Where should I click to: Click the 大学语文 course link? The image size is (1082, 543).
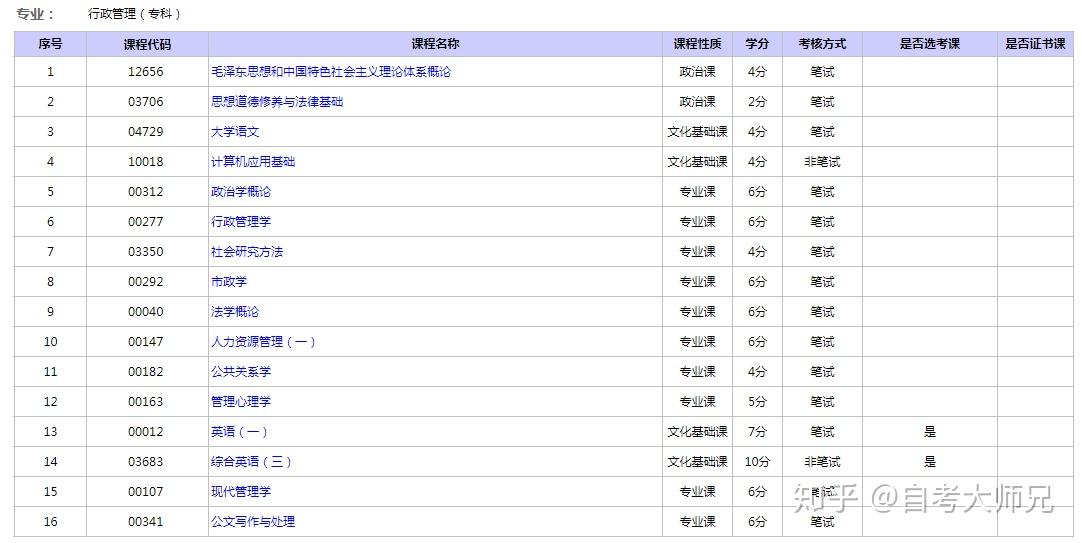235,132
